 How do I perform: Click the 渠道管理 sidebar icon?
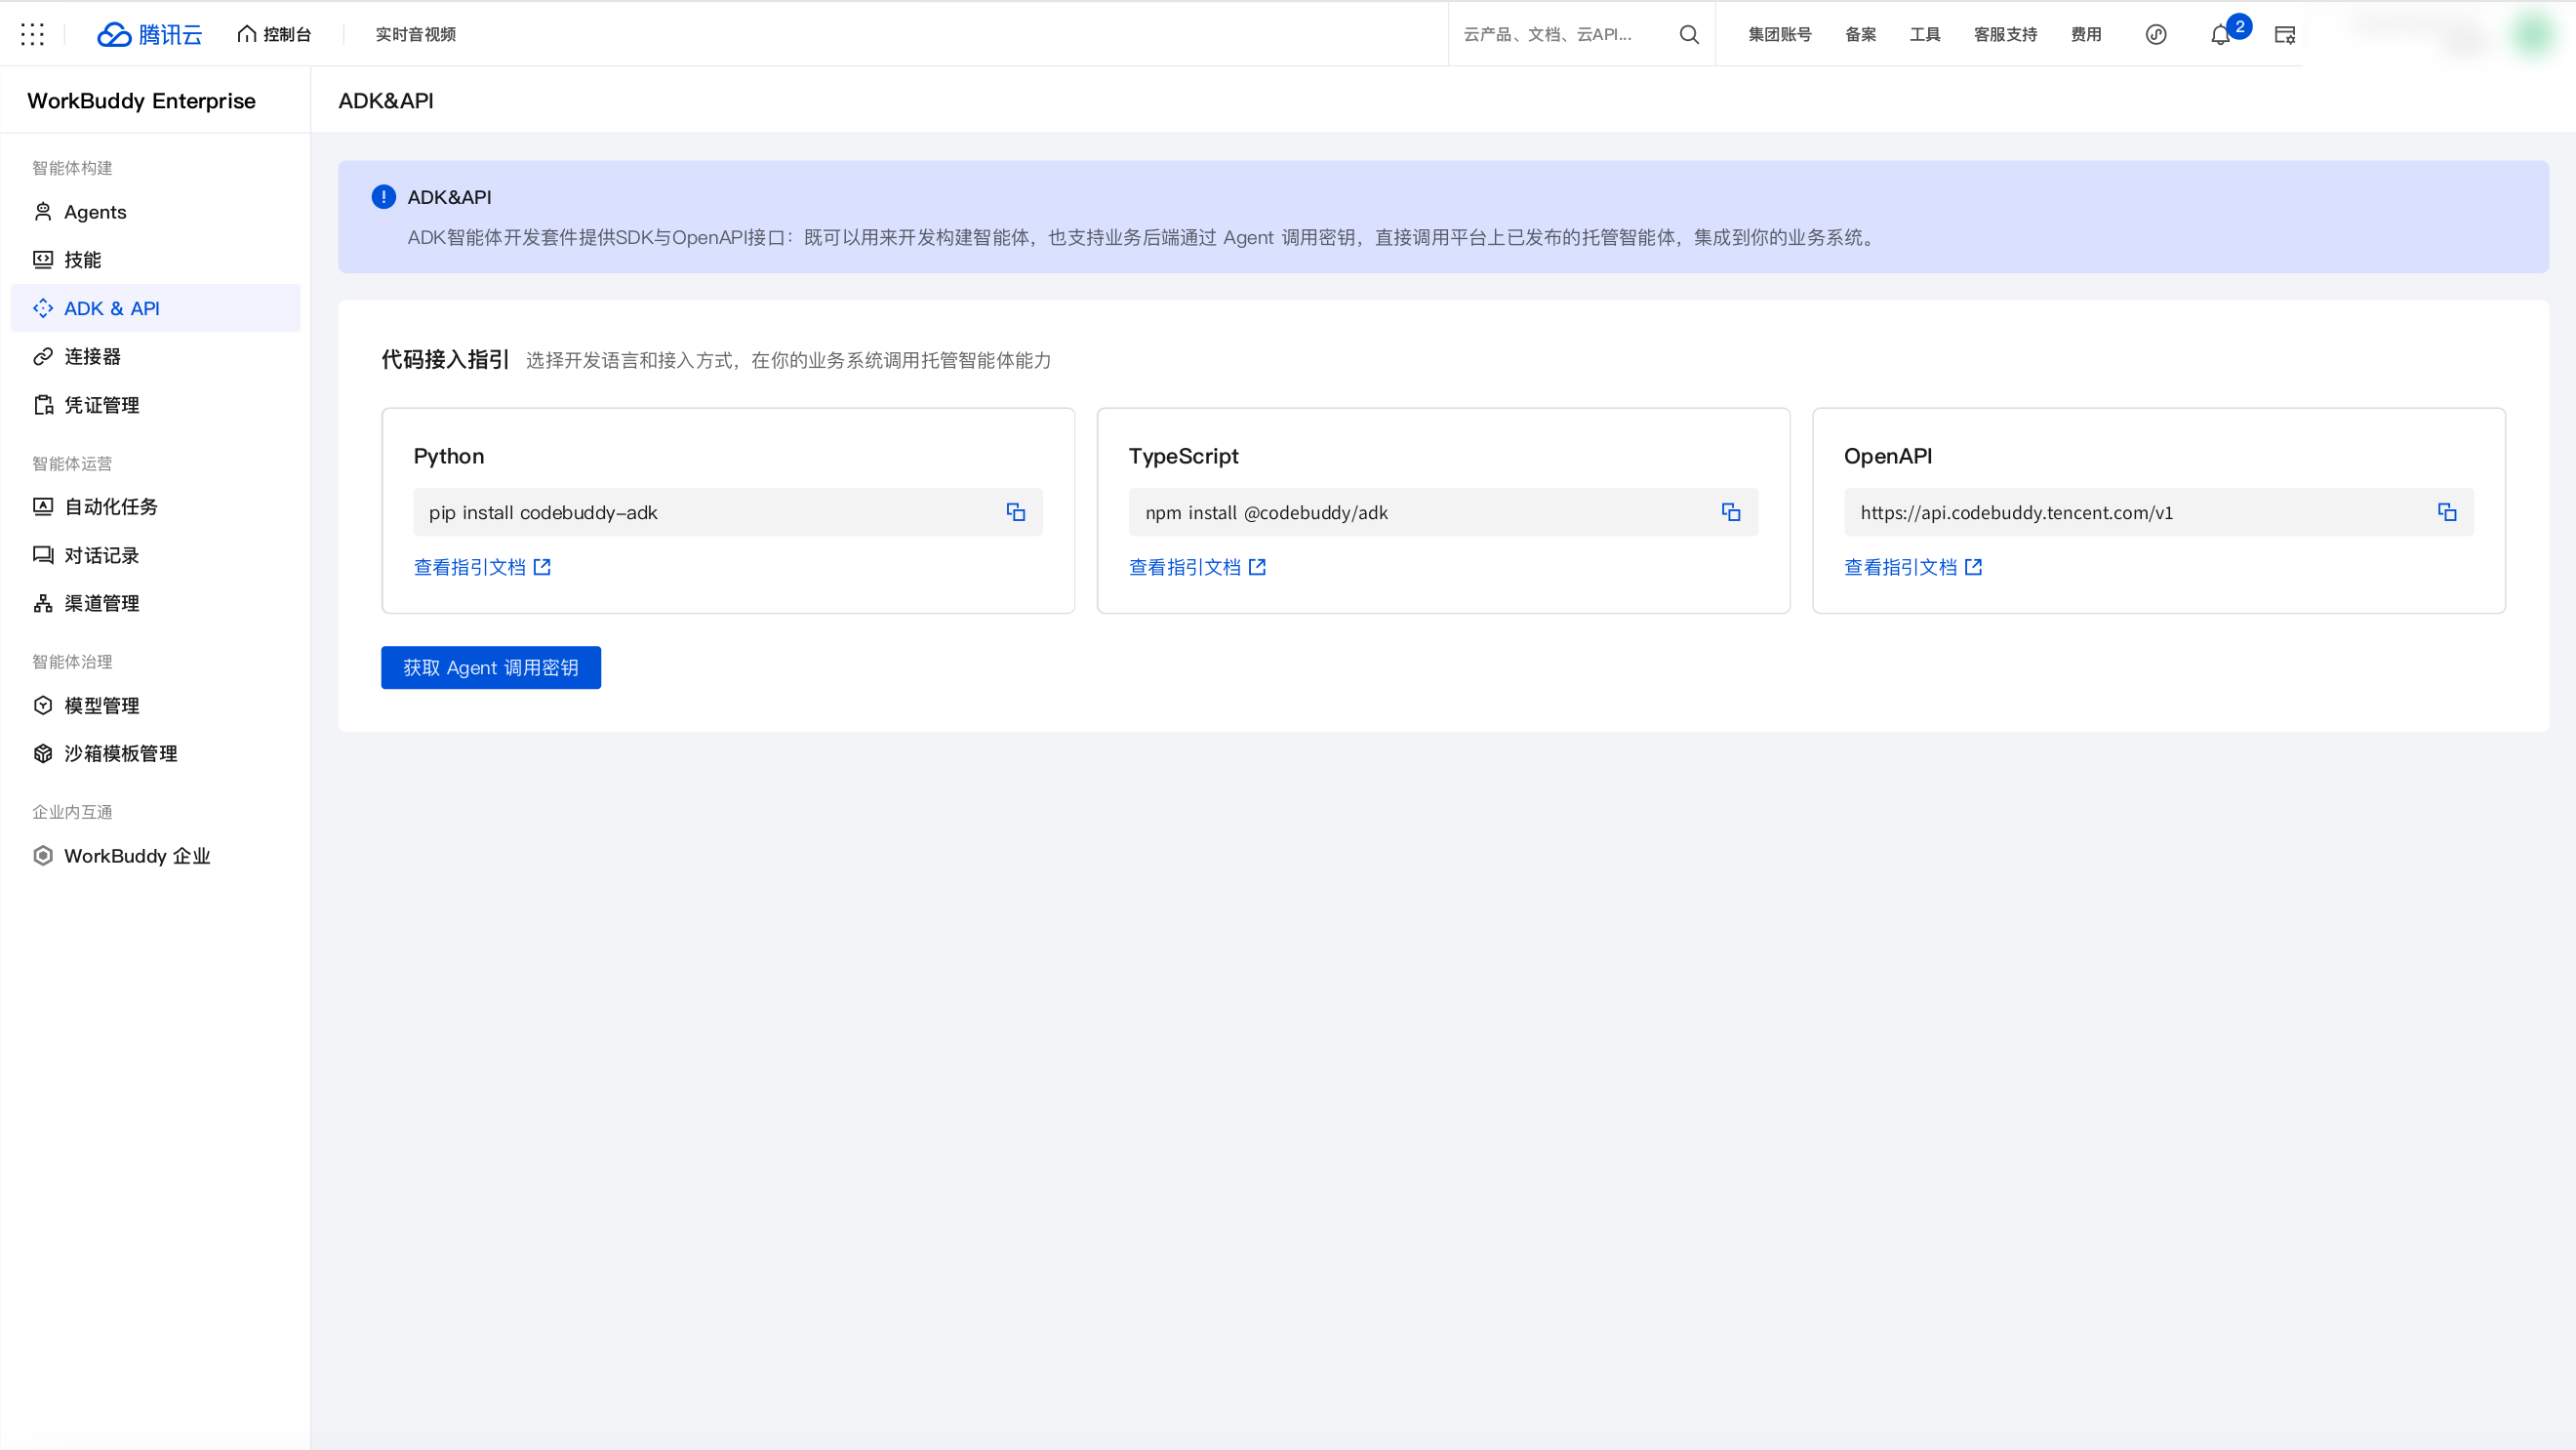(43, 603)
